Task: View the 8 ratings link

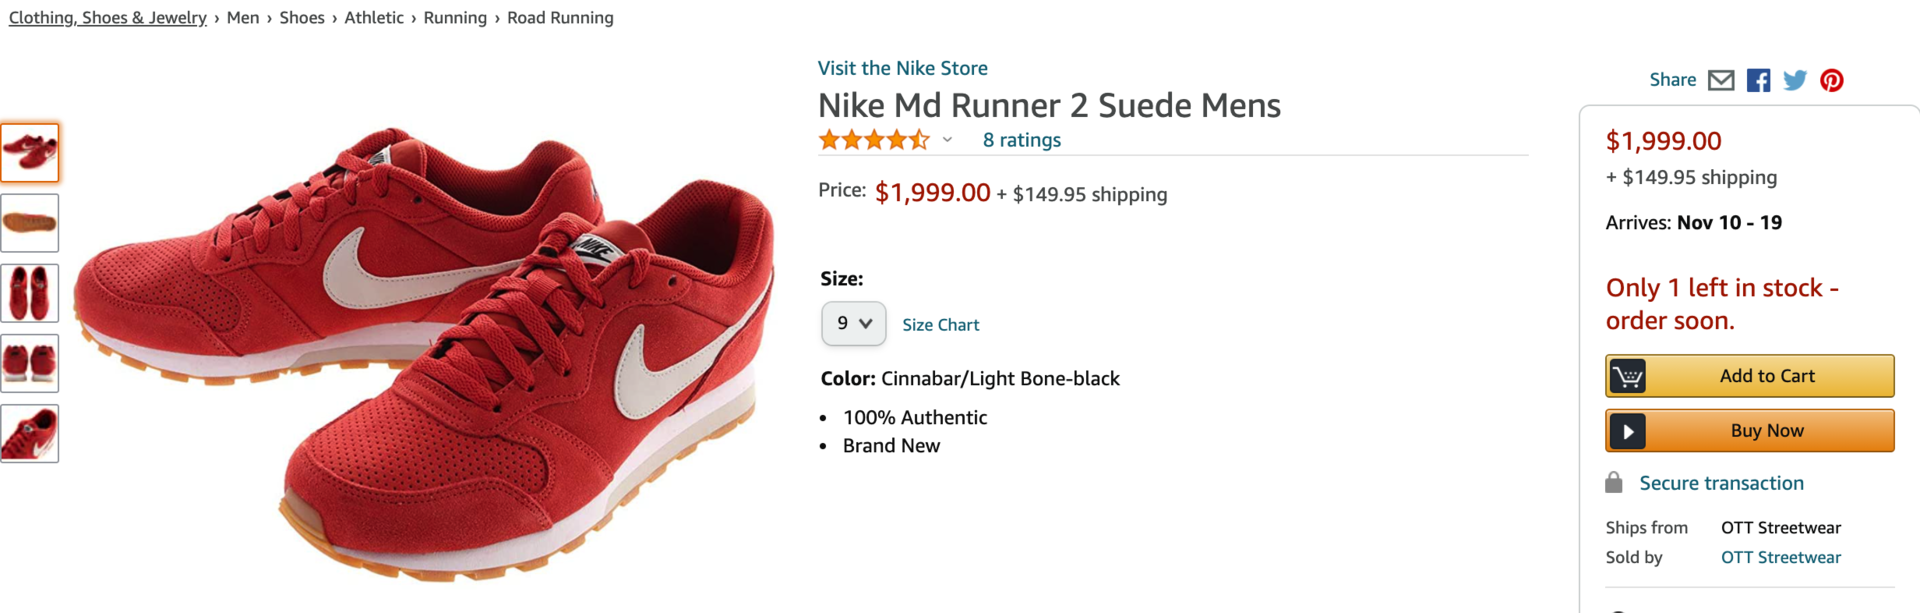Action: (x=1021, y=140)
